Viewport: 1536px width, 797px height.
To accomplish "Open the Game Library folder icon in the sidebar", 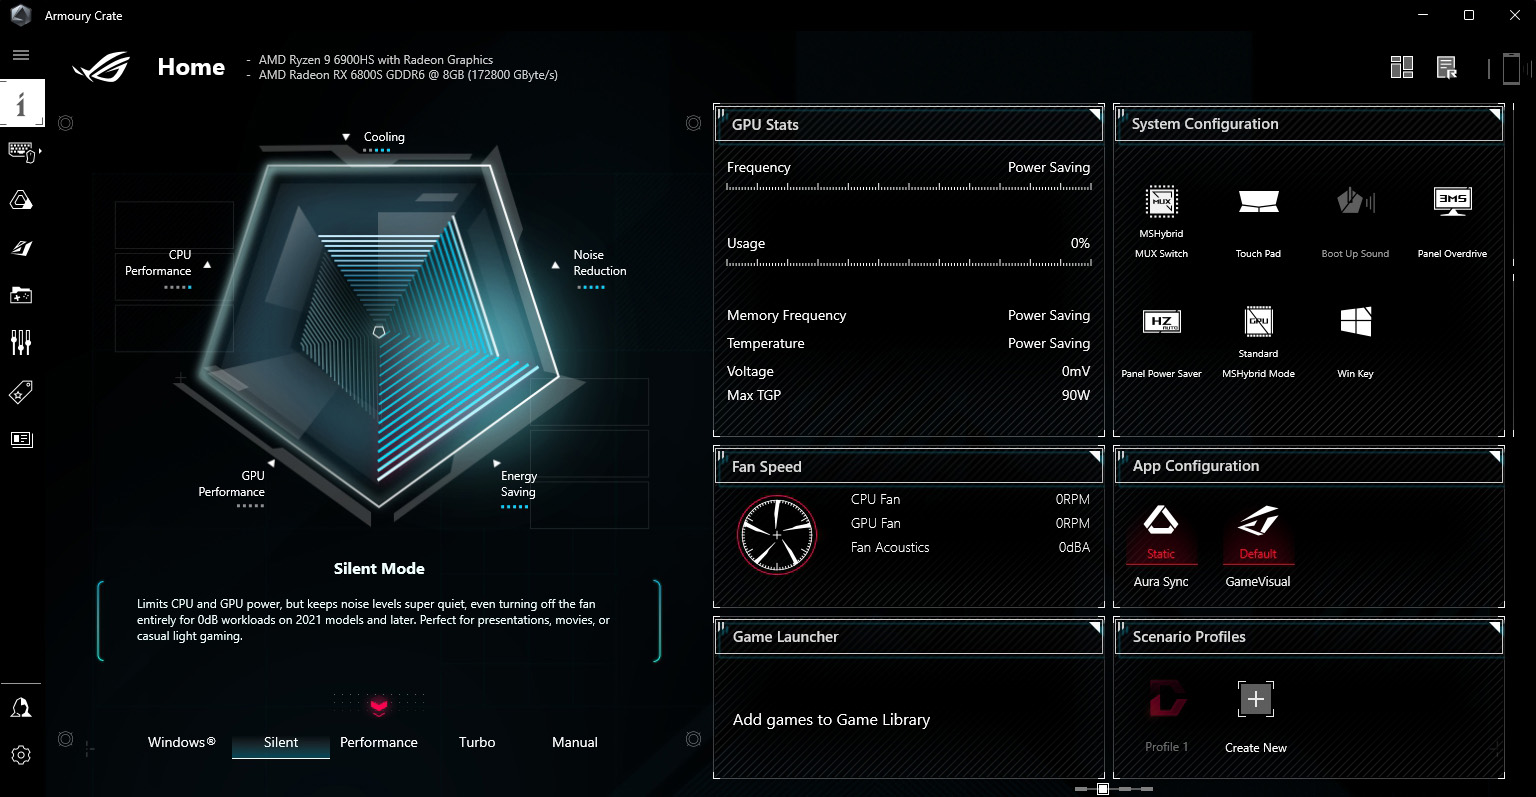I will coord(21,295).
